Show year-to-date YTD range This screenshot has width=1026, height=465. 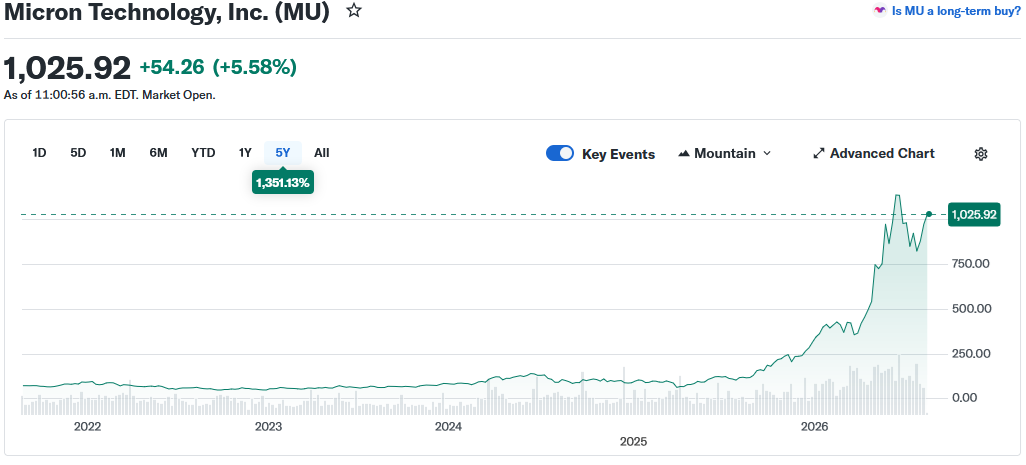[203, 153]
